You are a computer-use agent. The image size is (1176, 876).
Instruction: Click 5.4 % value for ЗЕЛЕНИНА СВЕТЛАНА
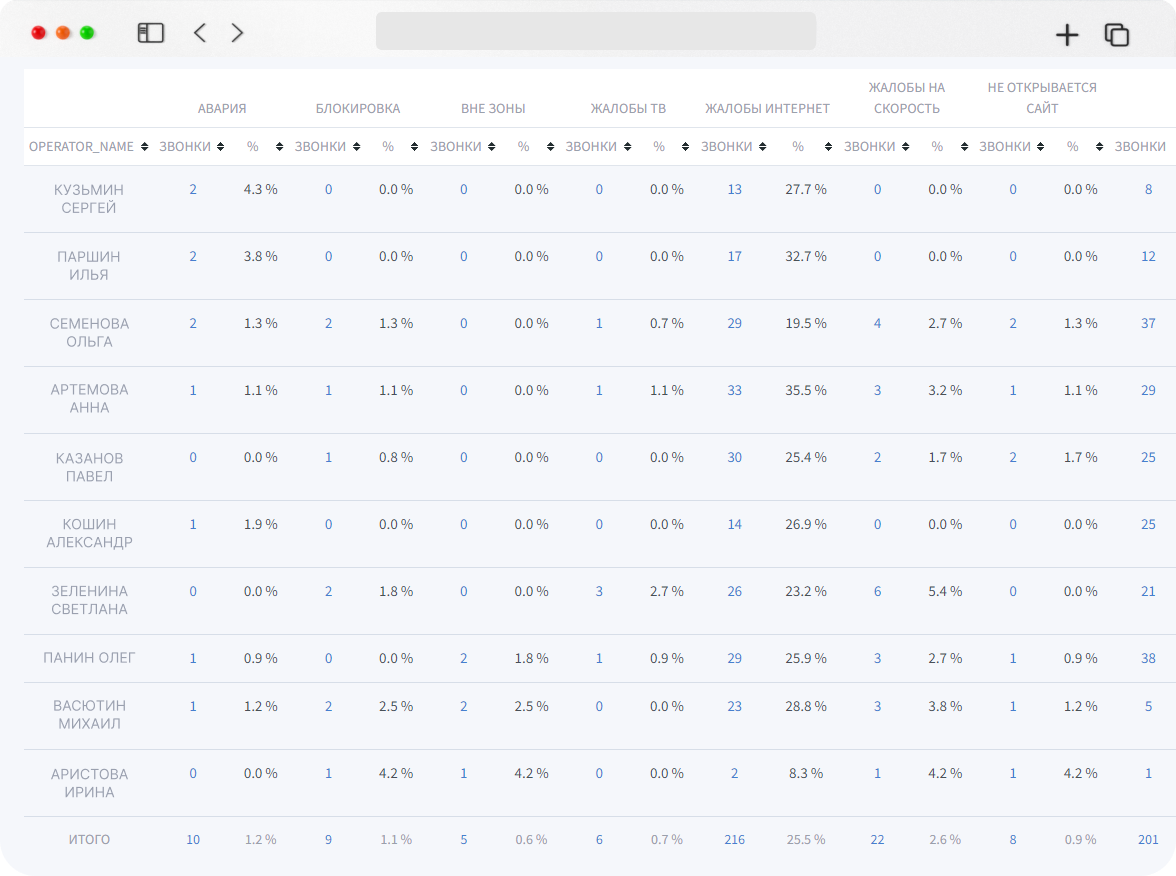(945, 592)
